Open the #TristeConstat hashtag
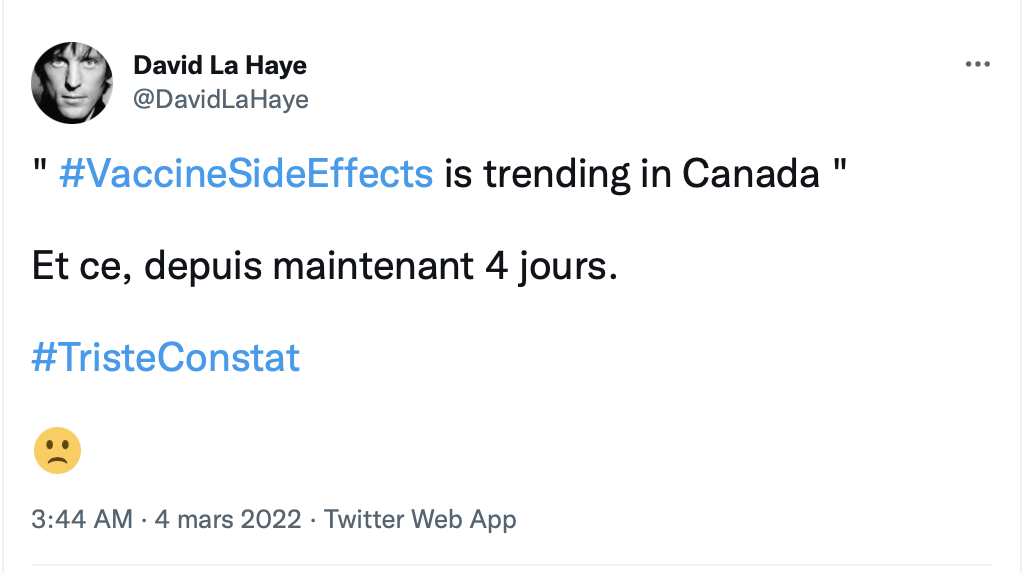 [x=166, y=357]
